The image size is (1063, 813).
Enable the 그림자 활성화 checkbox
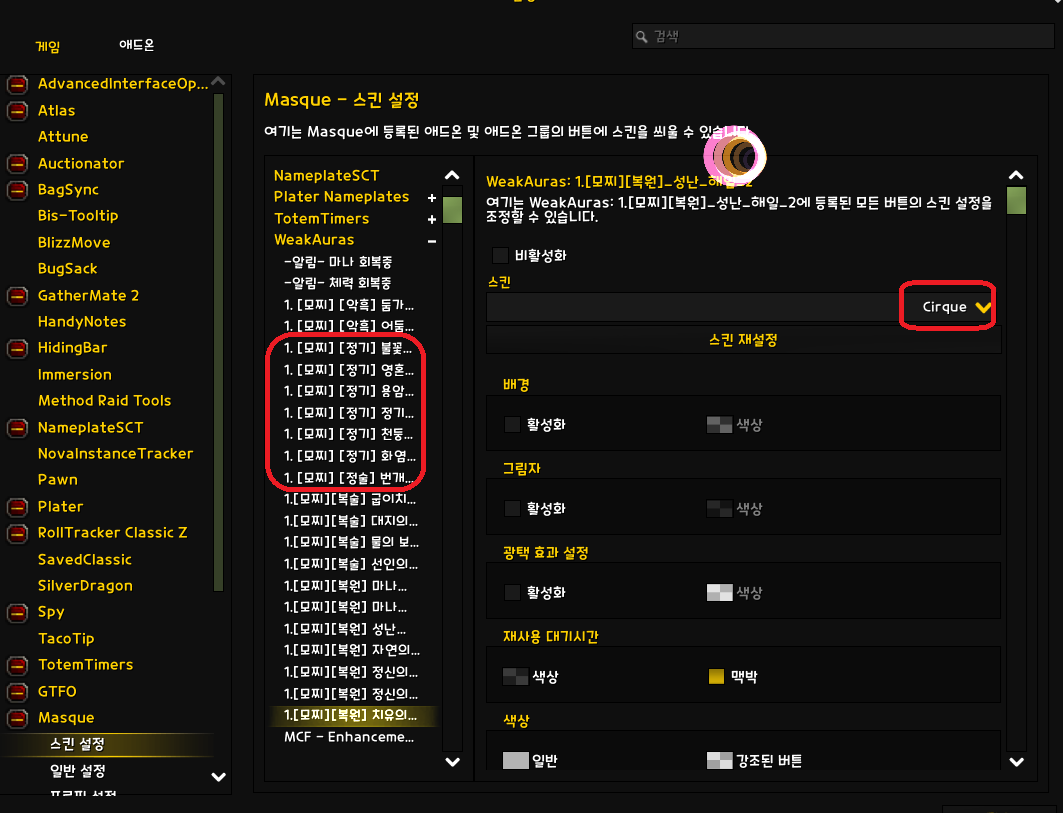[513, 509]
